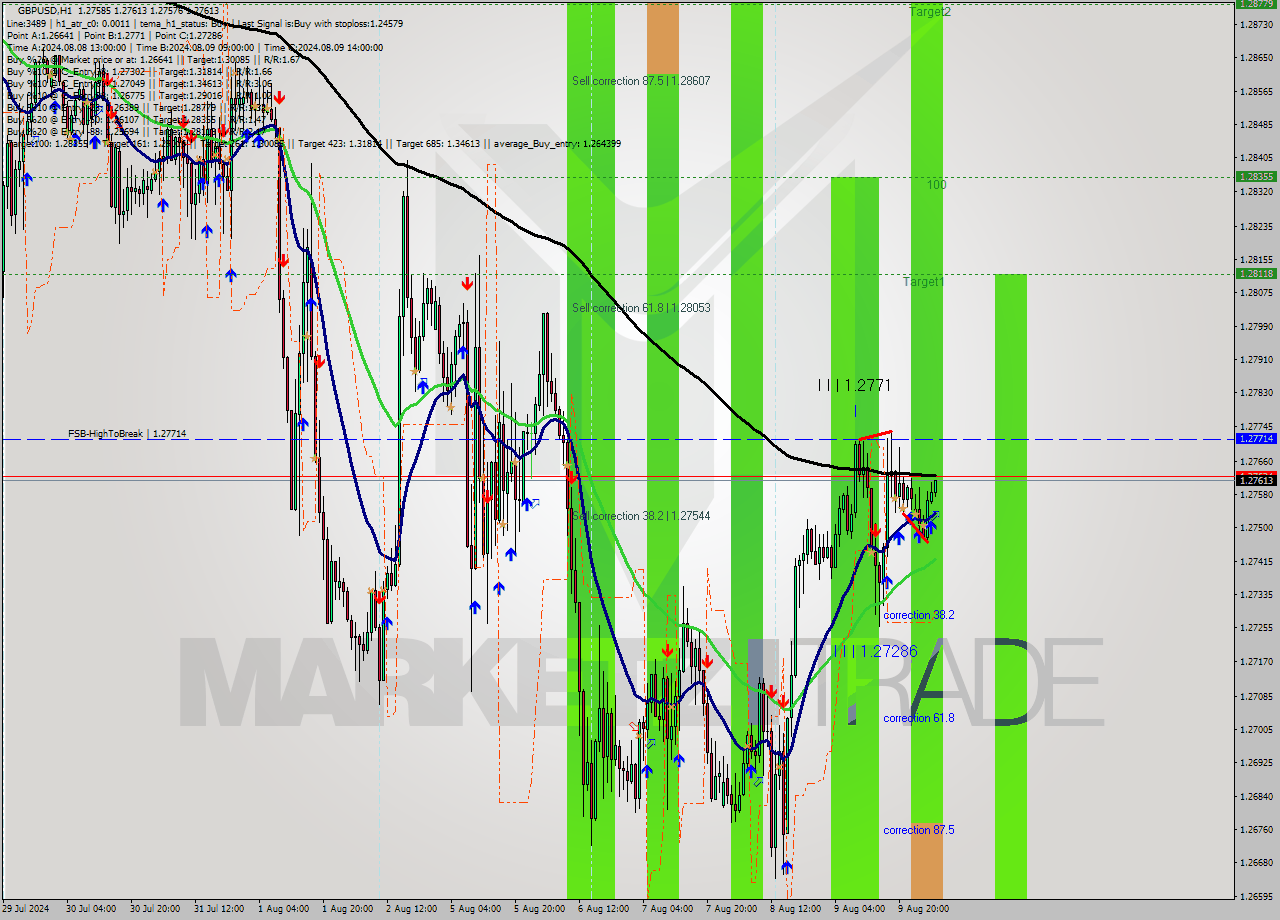Click the blue 'correction 38.2' label
Viewport: 1280px width, 920px height.
pos(918,615)
